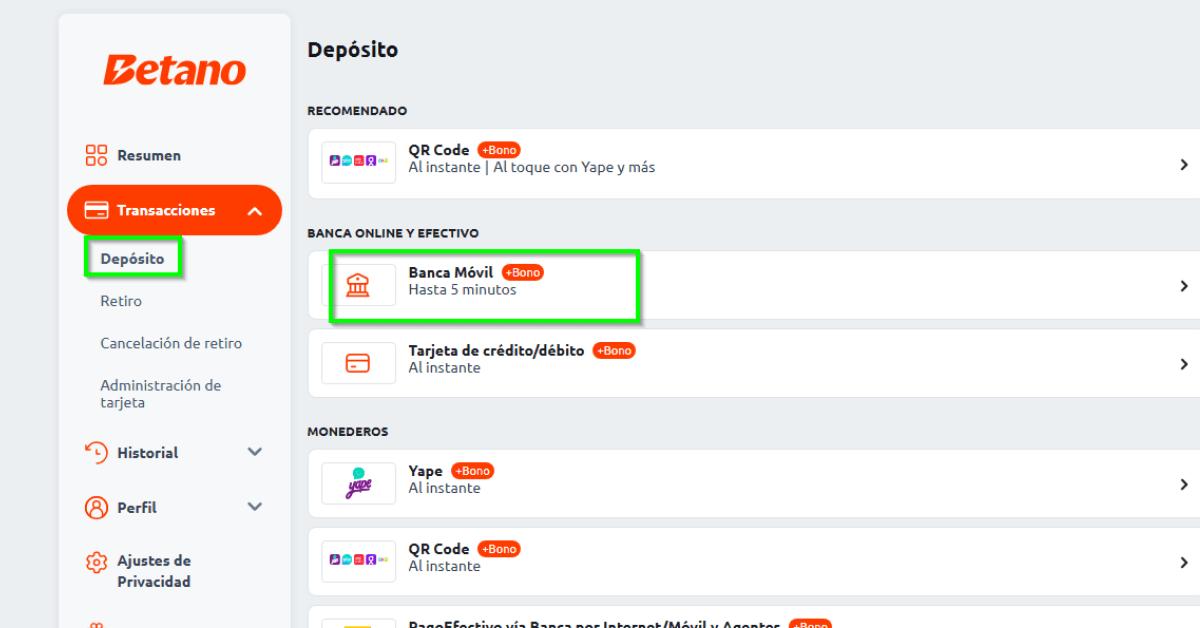Image resolution: width=1200 pixels, height=628 pixels.
Task: Go to Administración de tarjeta
Action: tap(160, 394)
